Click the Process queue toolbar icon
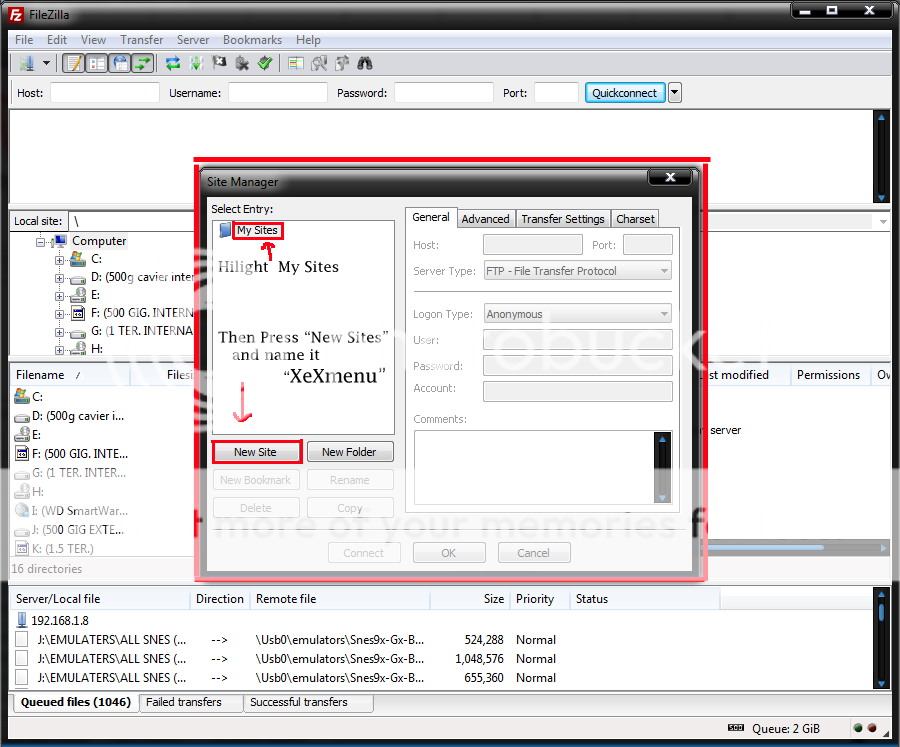The width and height of the screenshot is (900, 747). pyautogui.click(x=196, y=63)
